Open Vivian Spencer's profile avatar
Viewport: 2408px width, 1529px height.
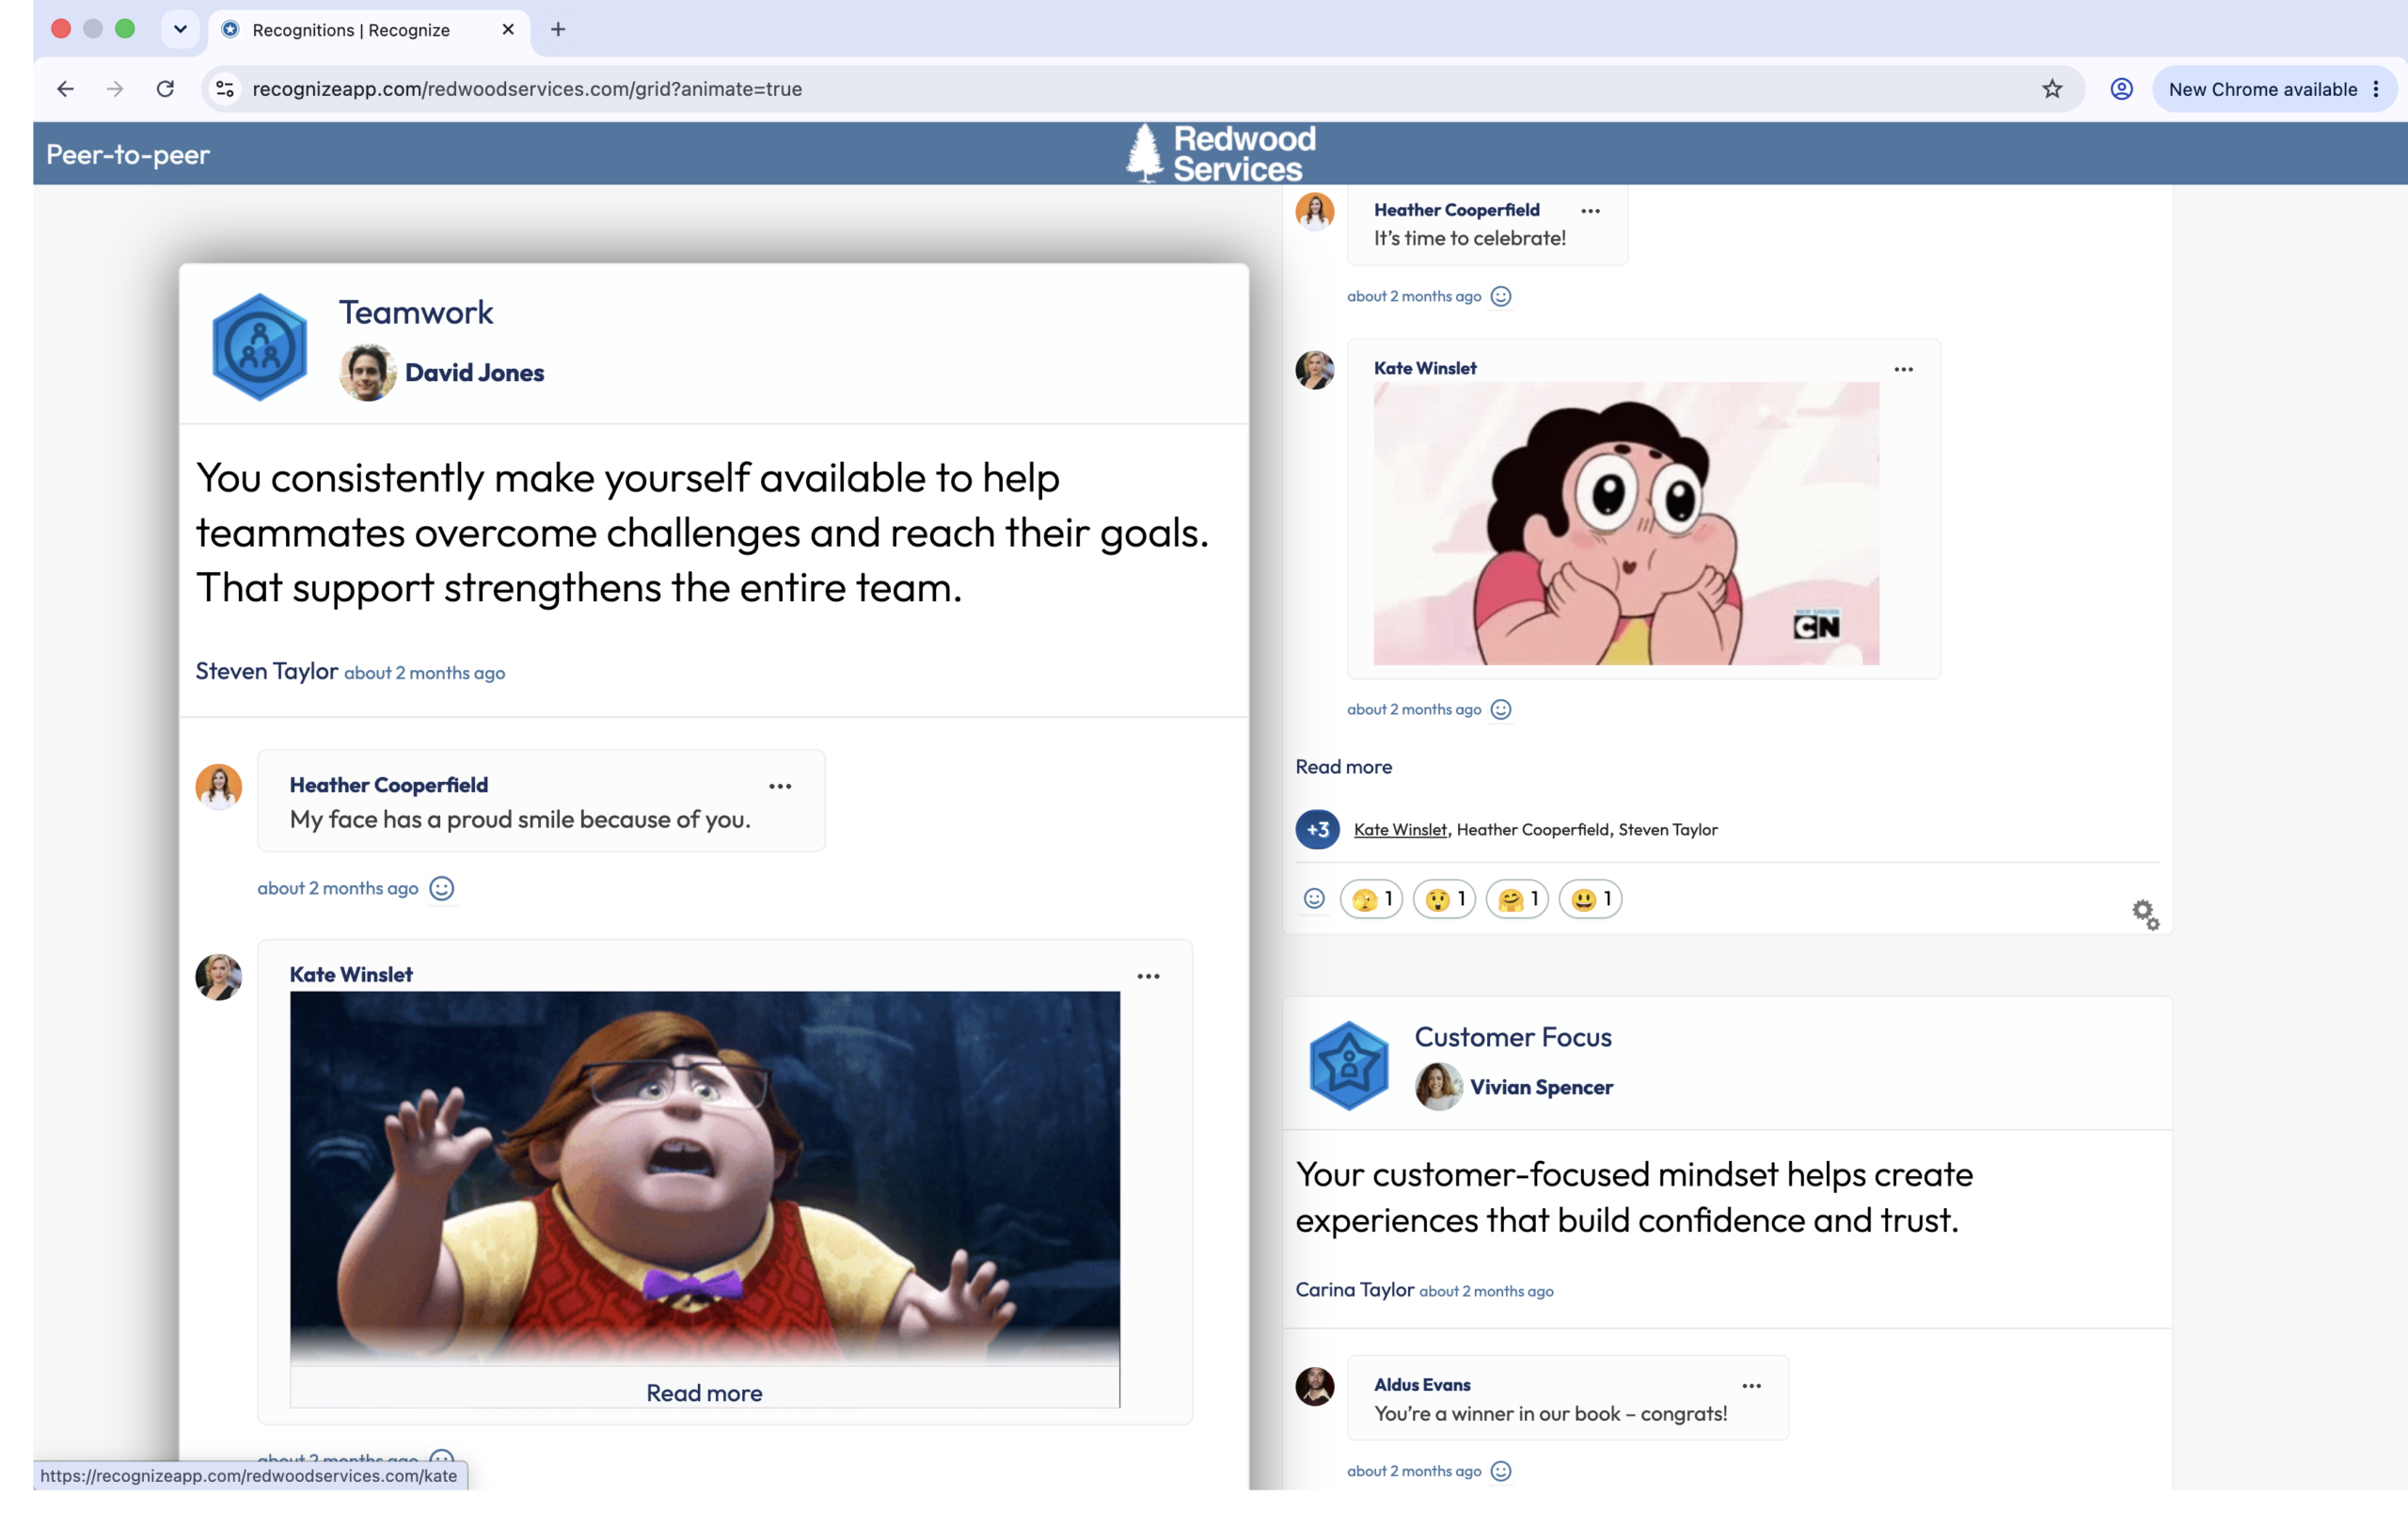point(1438,1087)
